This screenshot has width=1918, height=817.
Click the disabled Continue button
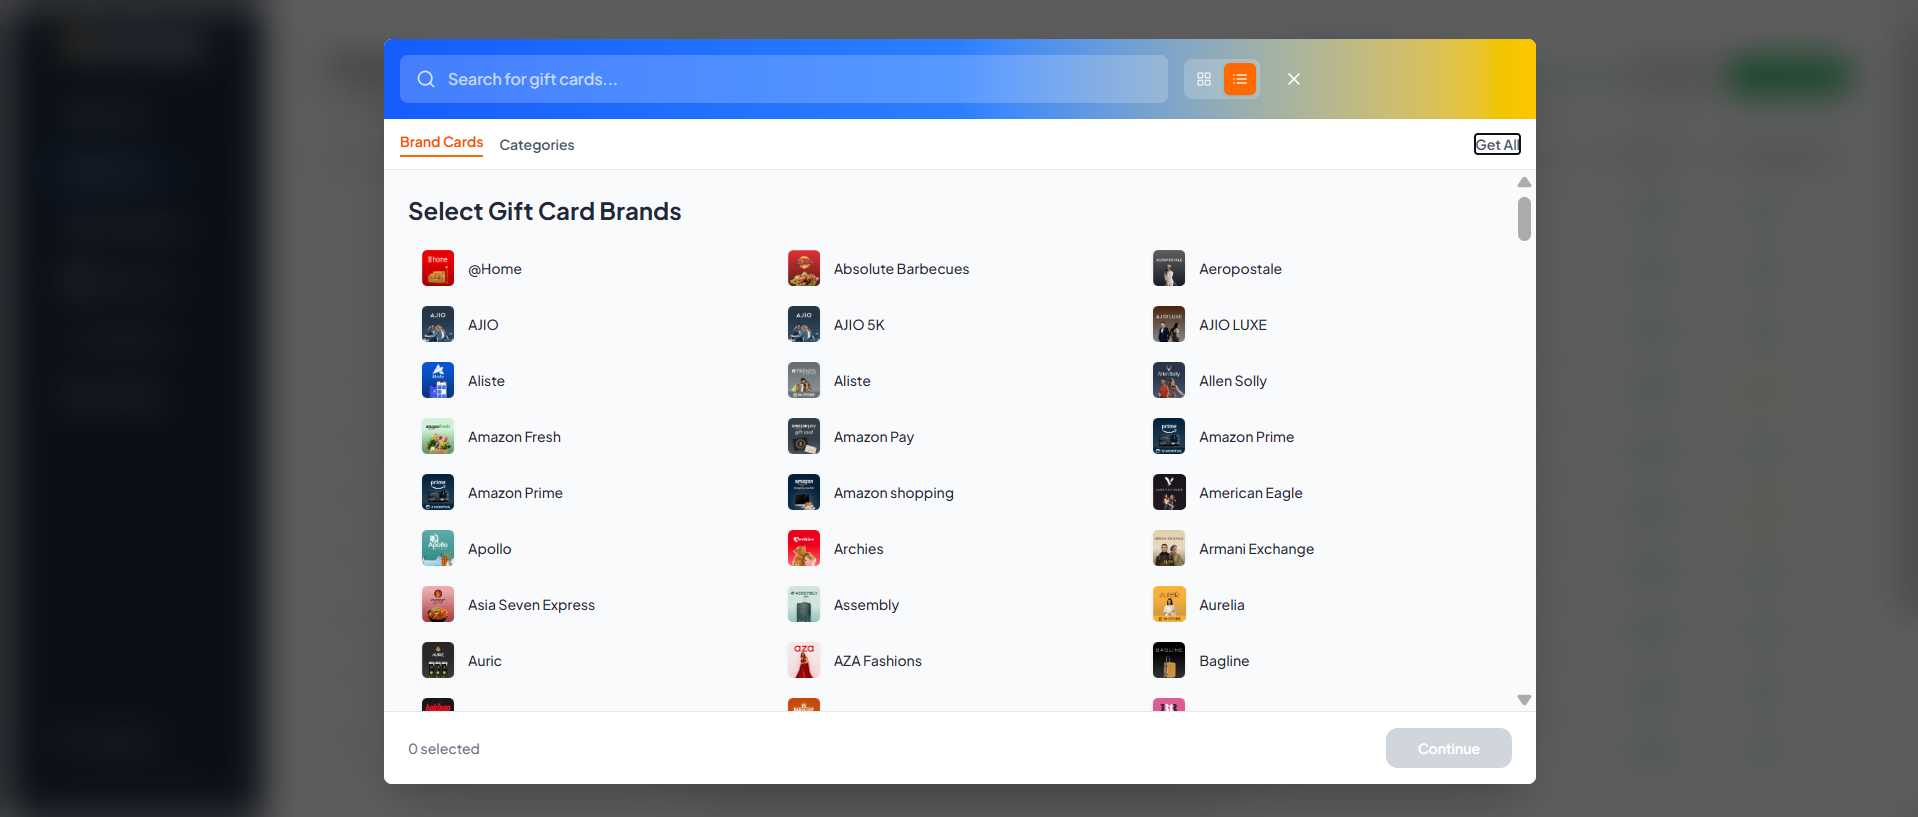pyautogui.click(x=1448, y=748)
